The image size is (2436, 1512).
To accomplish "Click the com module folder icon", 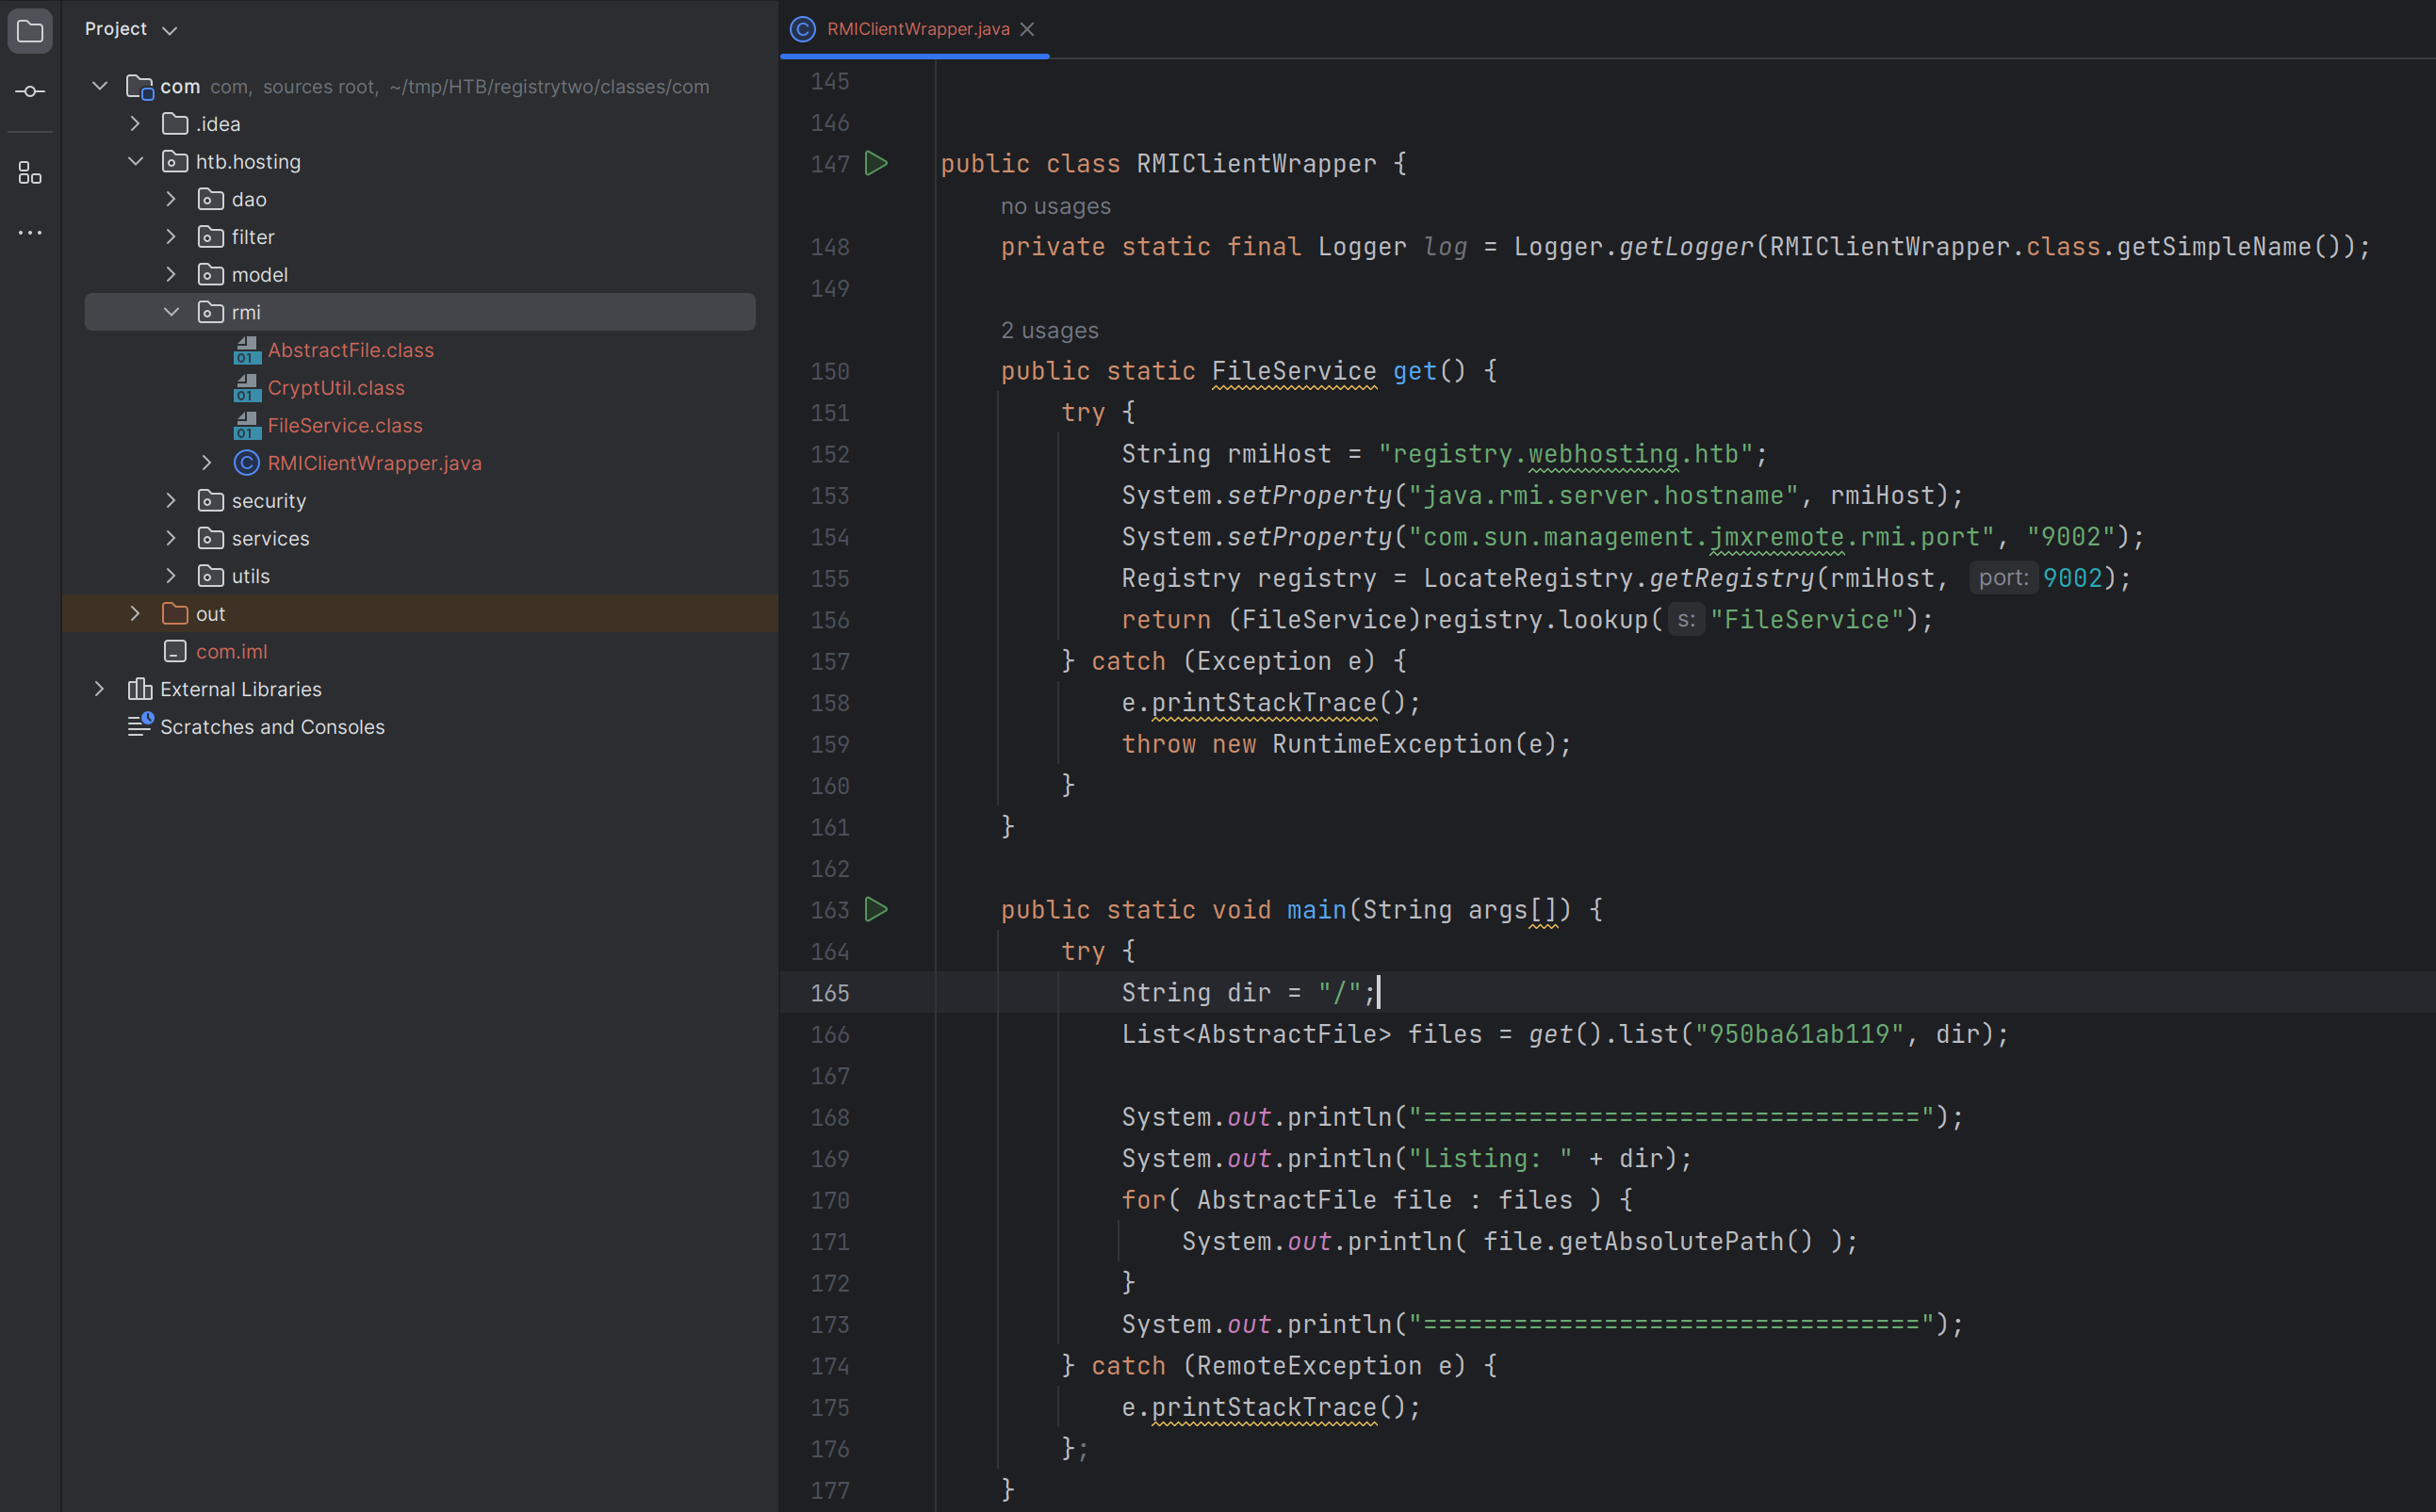I will tap(140, 87).
